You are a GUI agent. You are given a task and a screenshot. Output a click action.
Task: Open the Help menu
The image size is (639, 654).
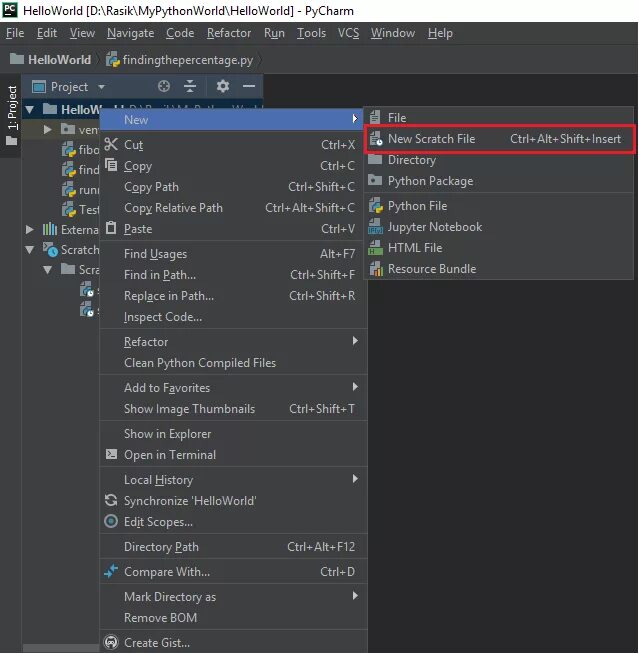440,33
